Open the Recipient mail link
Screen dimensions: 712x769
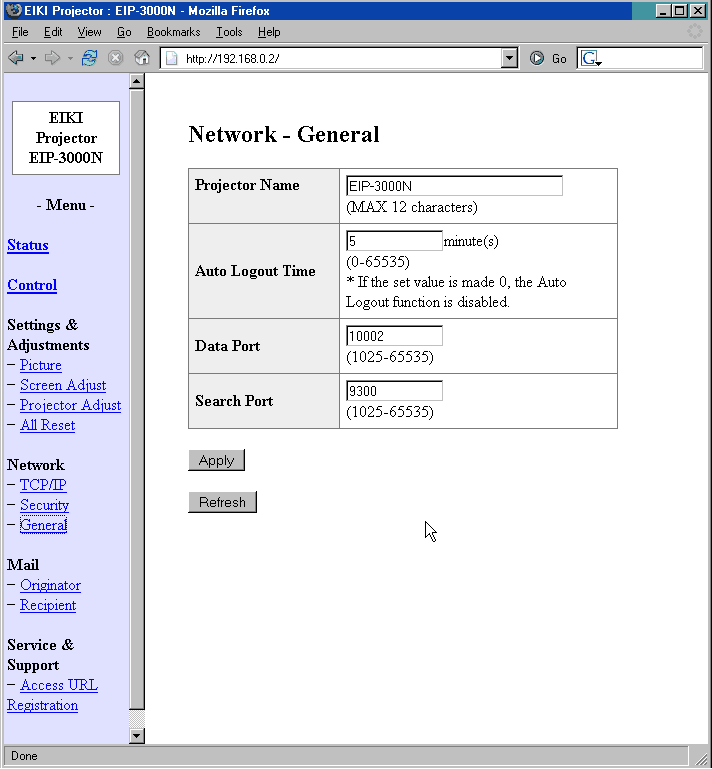coord(48,605)
